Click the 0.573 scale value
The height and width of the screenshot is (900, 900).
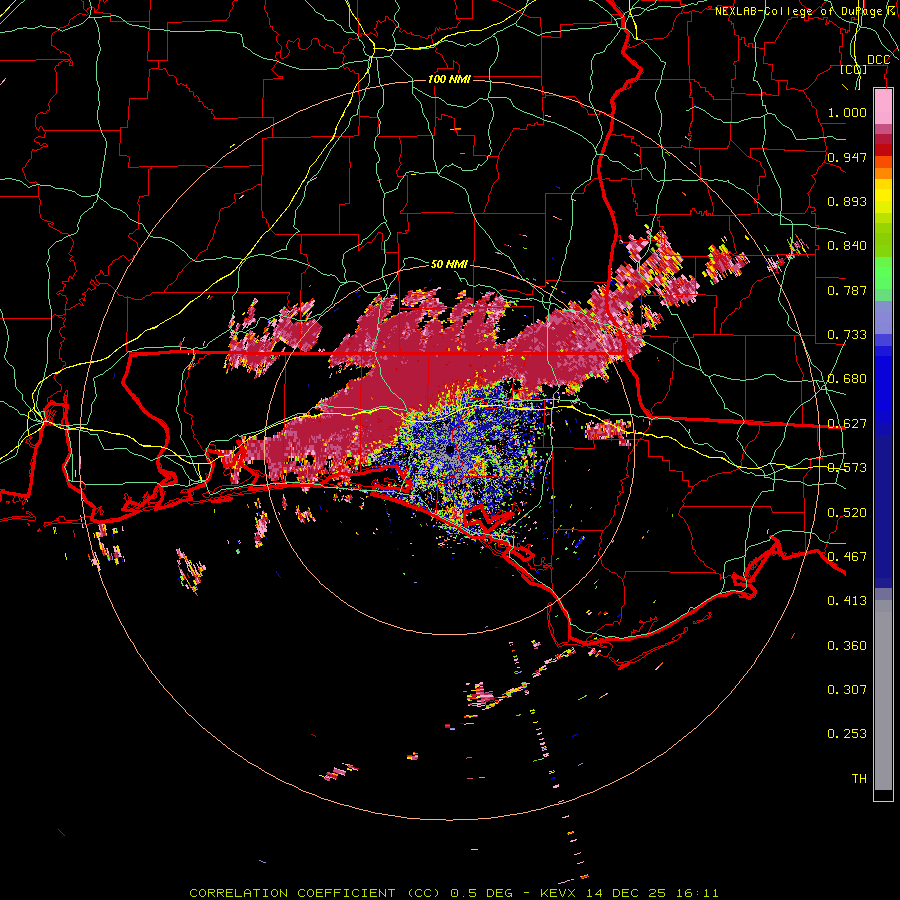(x=847, y=468)
